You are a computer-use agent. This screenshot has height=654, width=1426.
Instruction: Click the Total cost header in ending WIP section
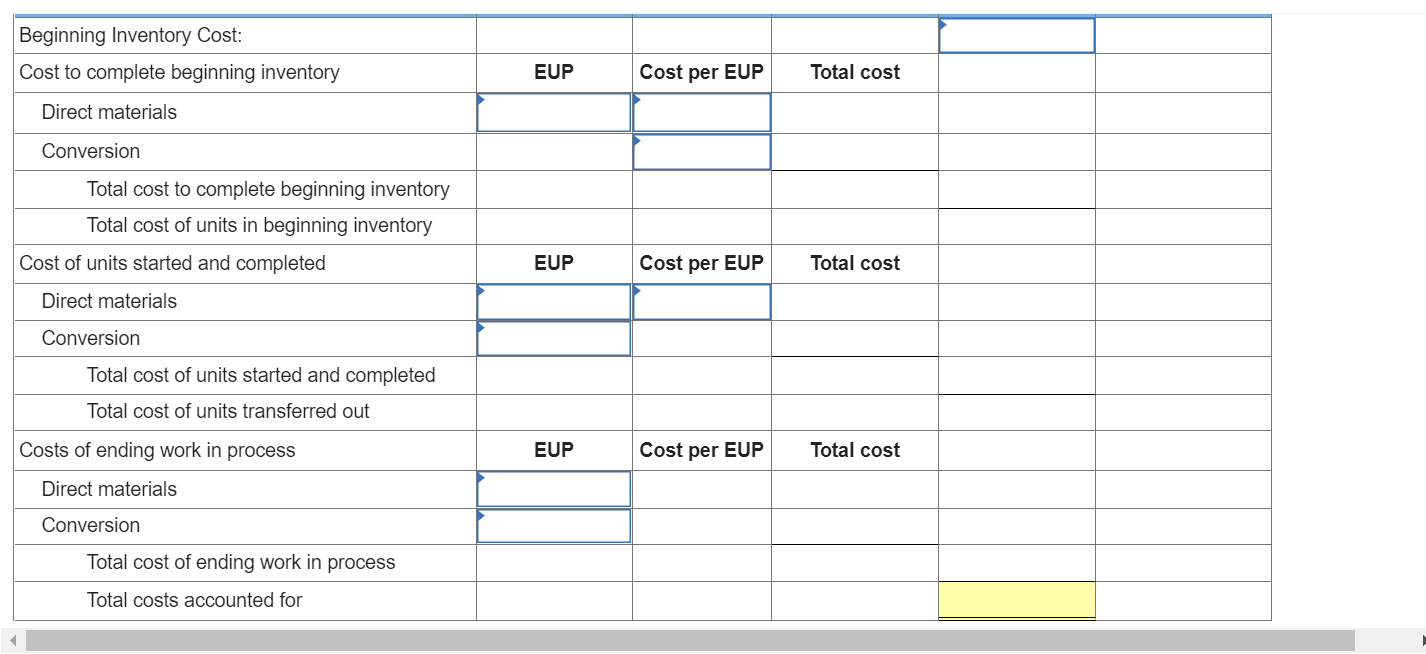tap(854, 450)
